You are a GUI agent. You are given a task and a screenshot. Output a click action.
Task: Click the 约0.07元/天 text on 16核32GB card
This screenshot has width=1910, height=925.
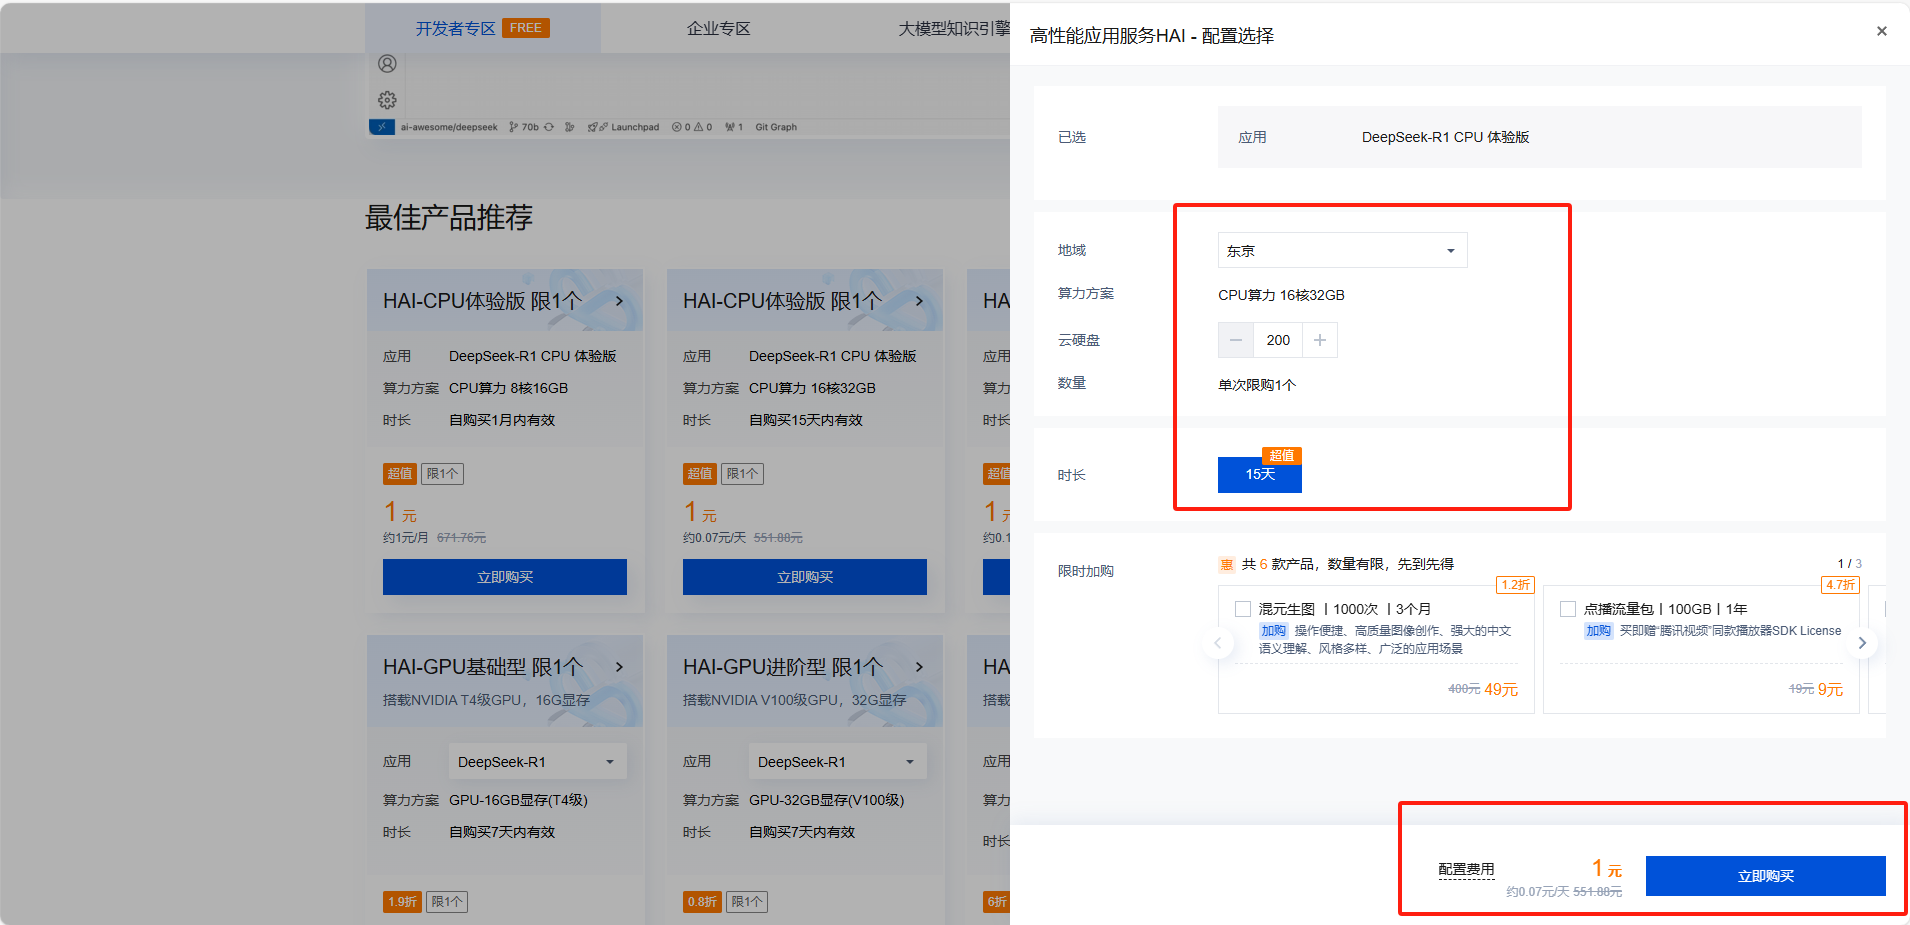(x=714, y=538)
